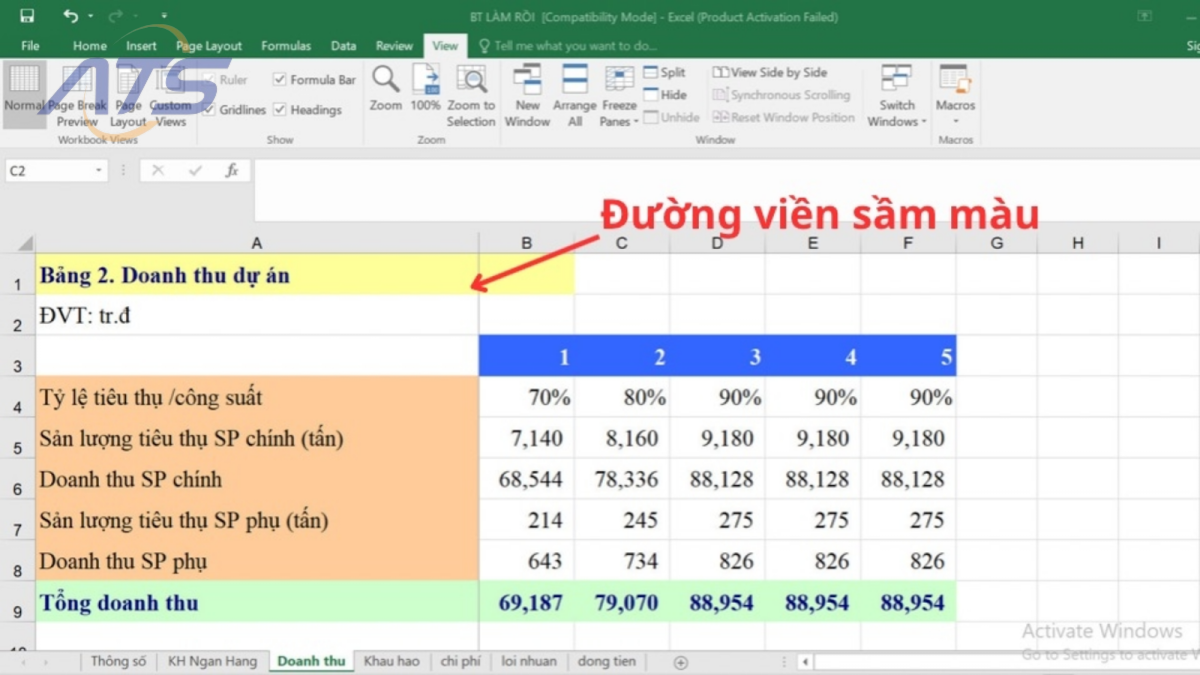Image resolution: width=1200 pixels, height=675 pixels.
Task: Uncheck the Formula Bar option
Action: [x=281, y=79]
